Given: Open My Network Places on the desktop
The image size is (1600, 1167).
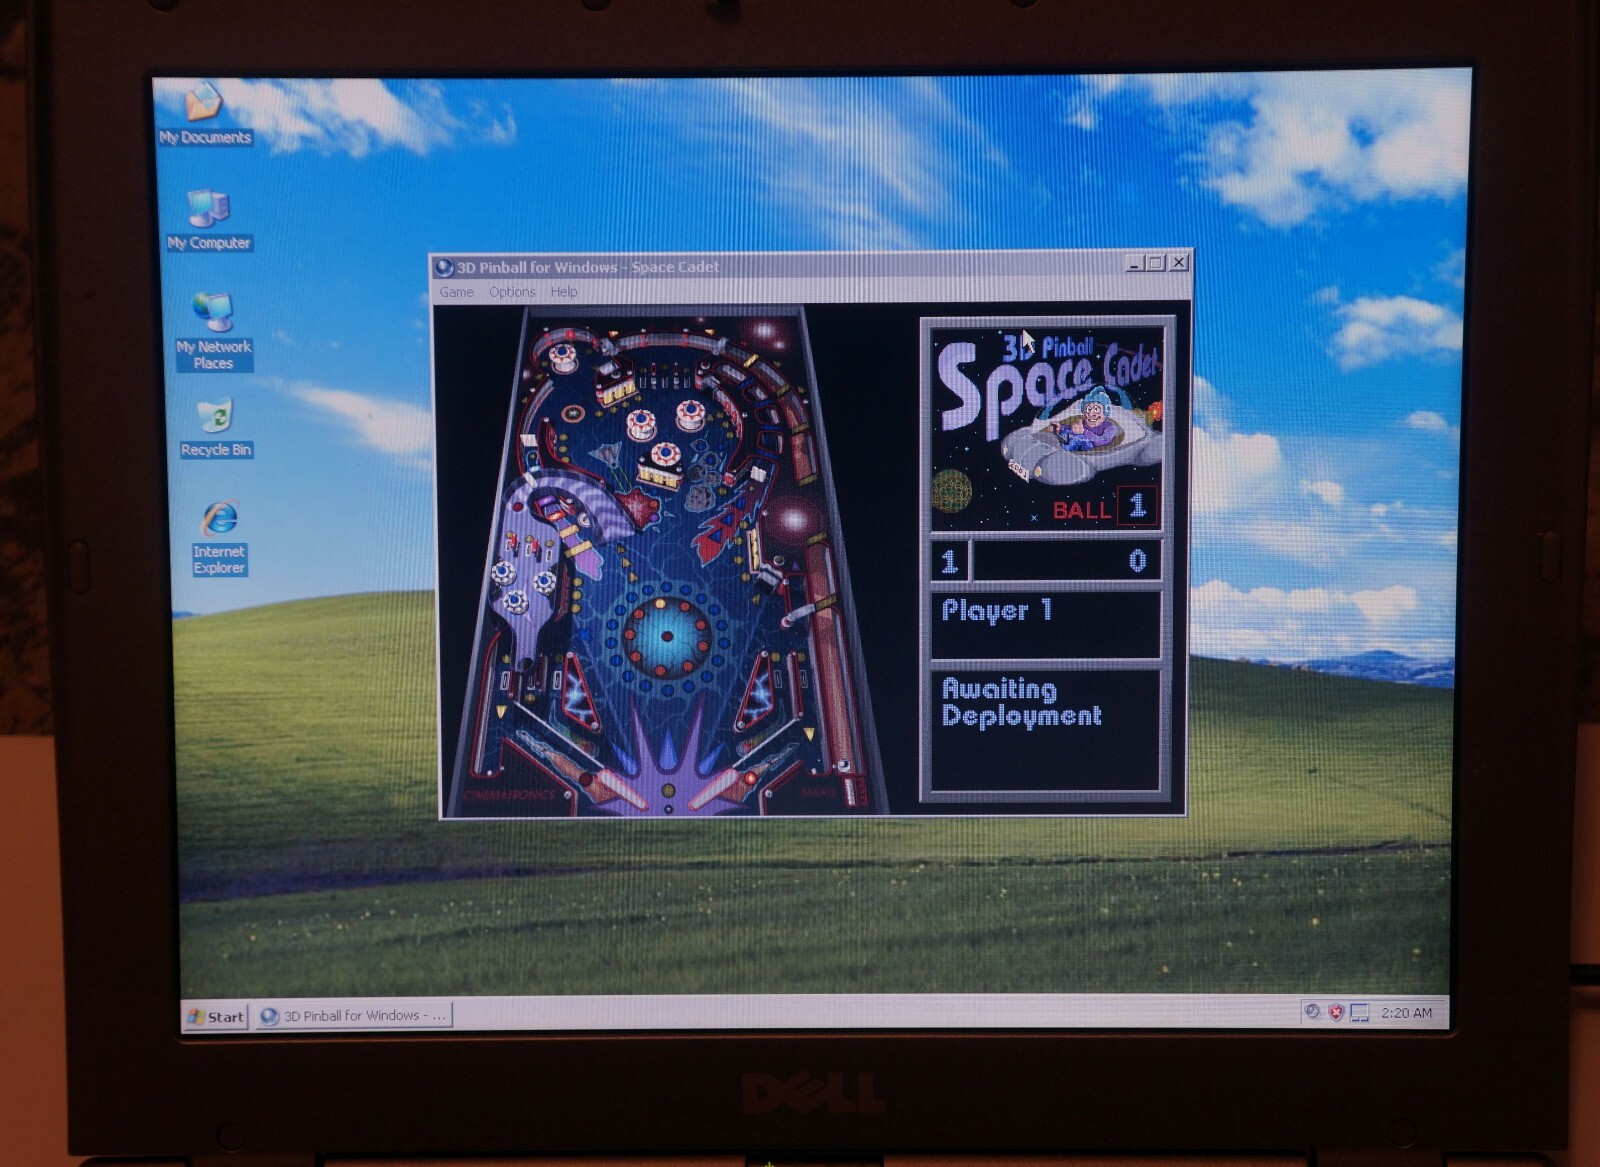Looking at the screenshot, I should (213, 331).
